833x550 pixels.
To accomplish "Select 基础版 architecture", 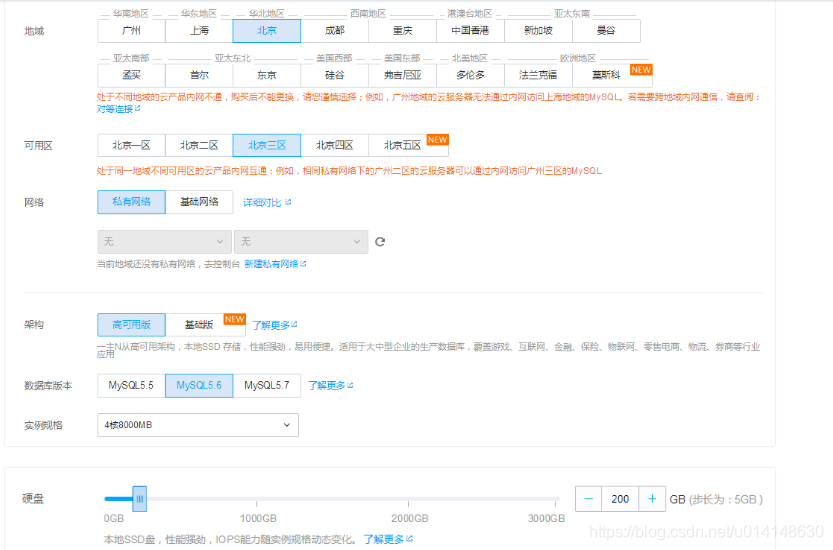I will click(206, 325).
